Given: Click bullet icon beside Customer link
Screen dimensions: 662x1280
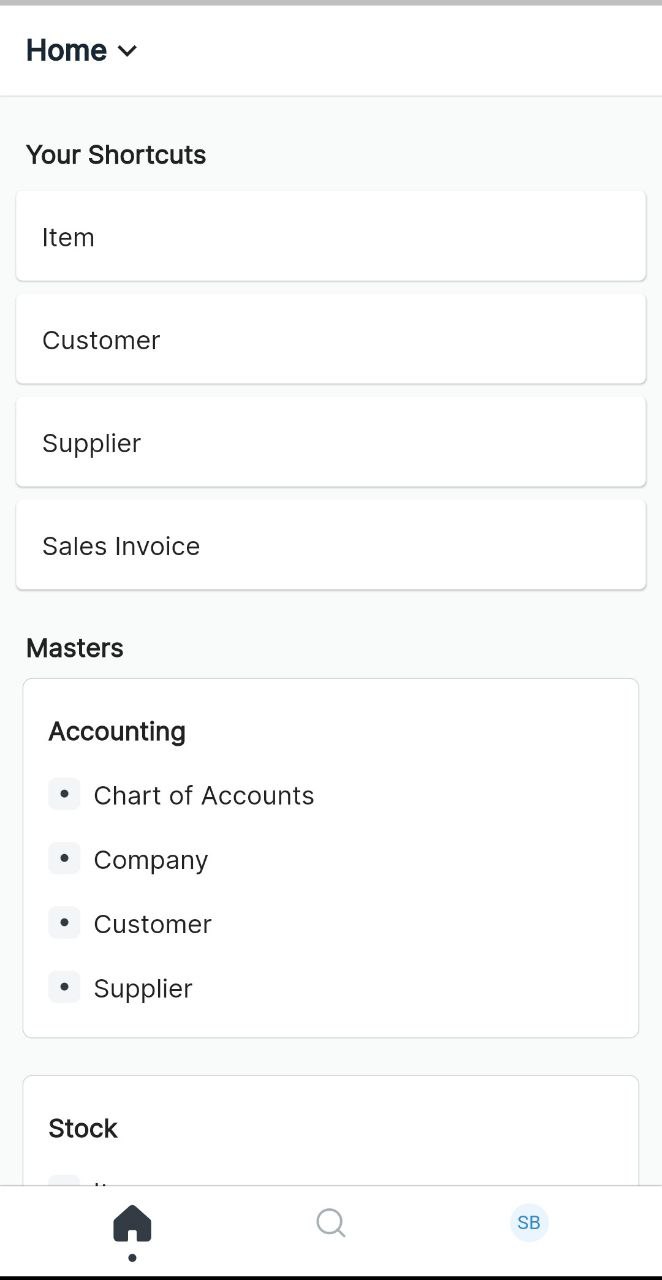Looking at the screenshot, I should (x=64, y=923).
